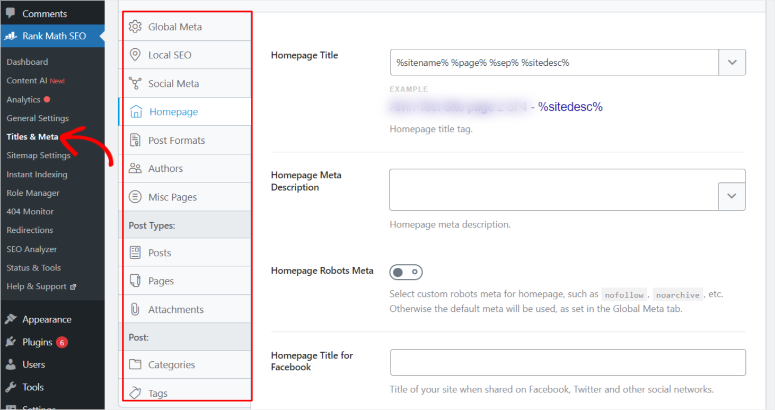The height and width of the screenshot is (410, 775).
Task: Open the Help & Support link
Action: pyautogui.click(x=36, y=287)
